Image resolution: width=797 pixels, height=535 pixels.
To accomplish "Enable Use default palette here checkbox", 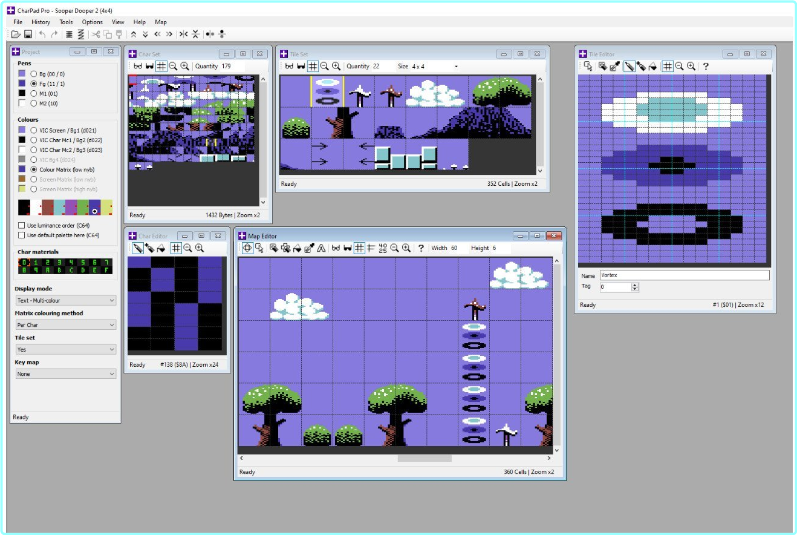I will [x=21, y=235].
